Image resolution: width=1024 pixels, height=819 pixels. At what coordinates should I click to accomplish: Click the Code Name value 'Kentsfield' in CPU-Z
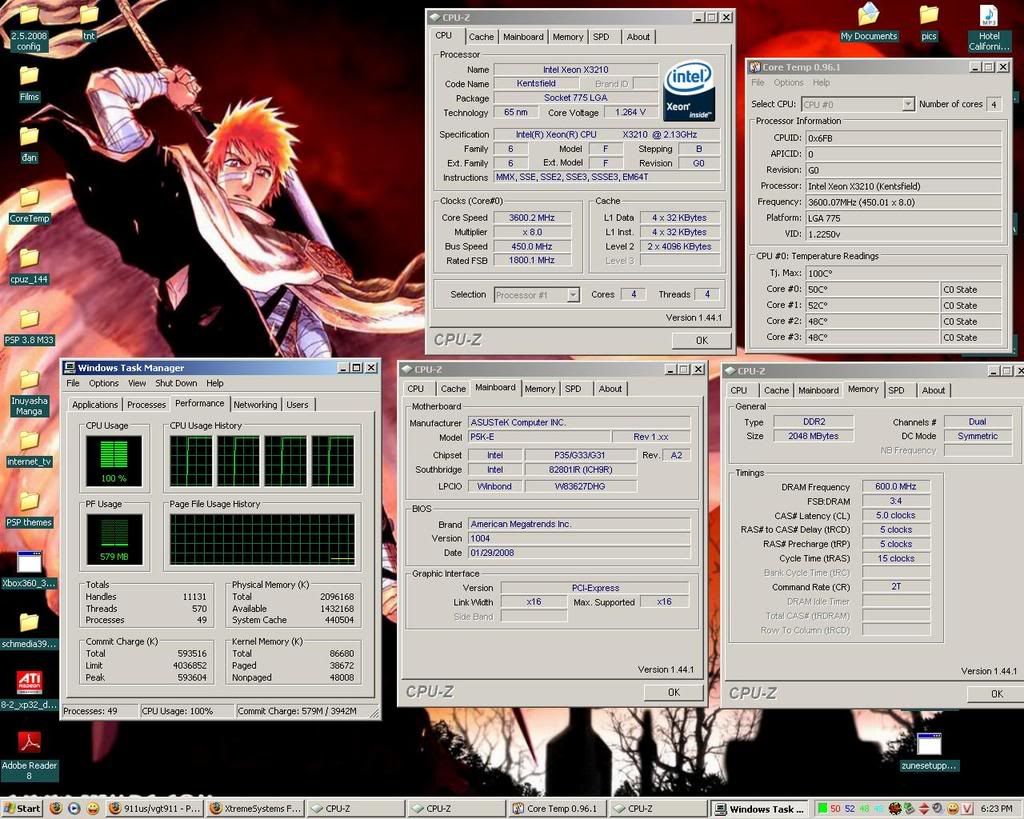click(x=536, y=84)
